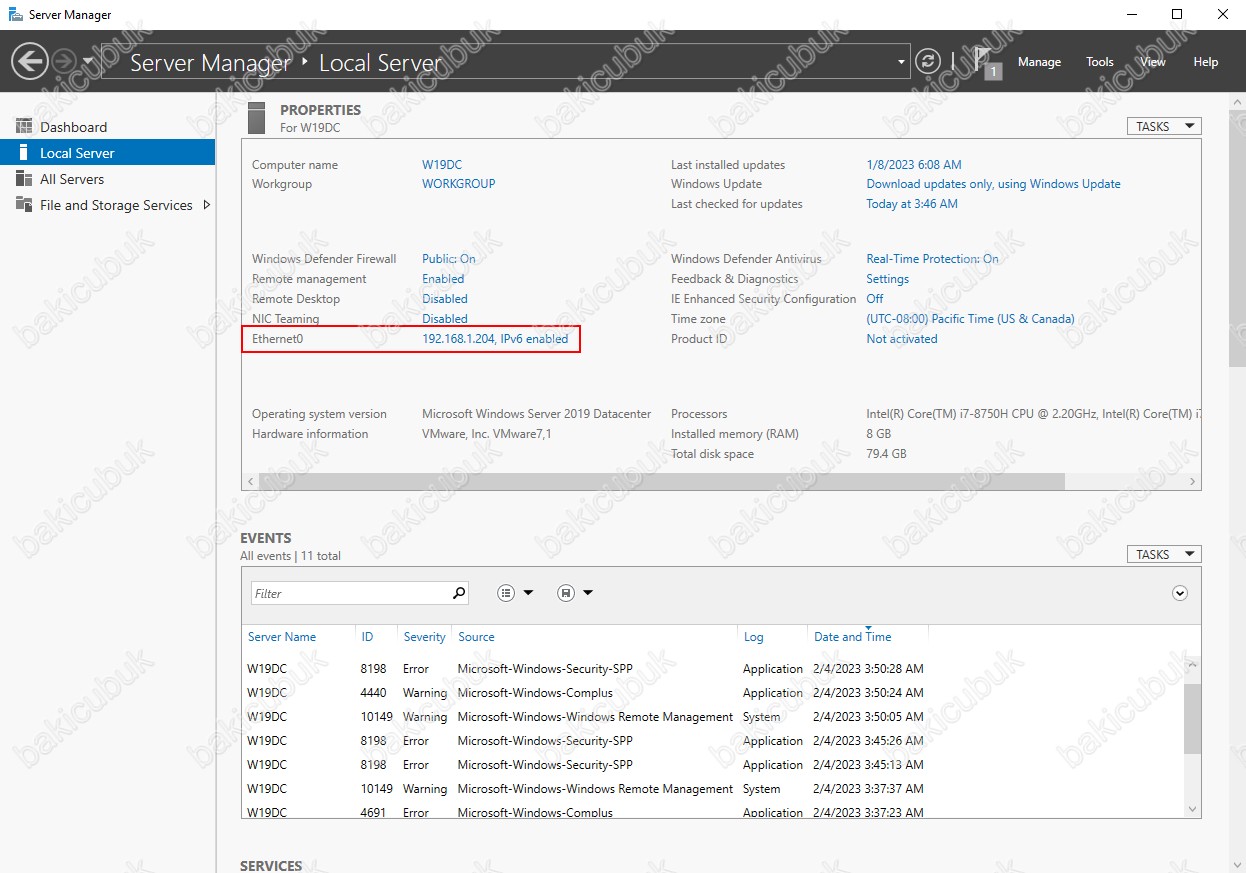Expand the events filter chevron button

point(1180,593)
